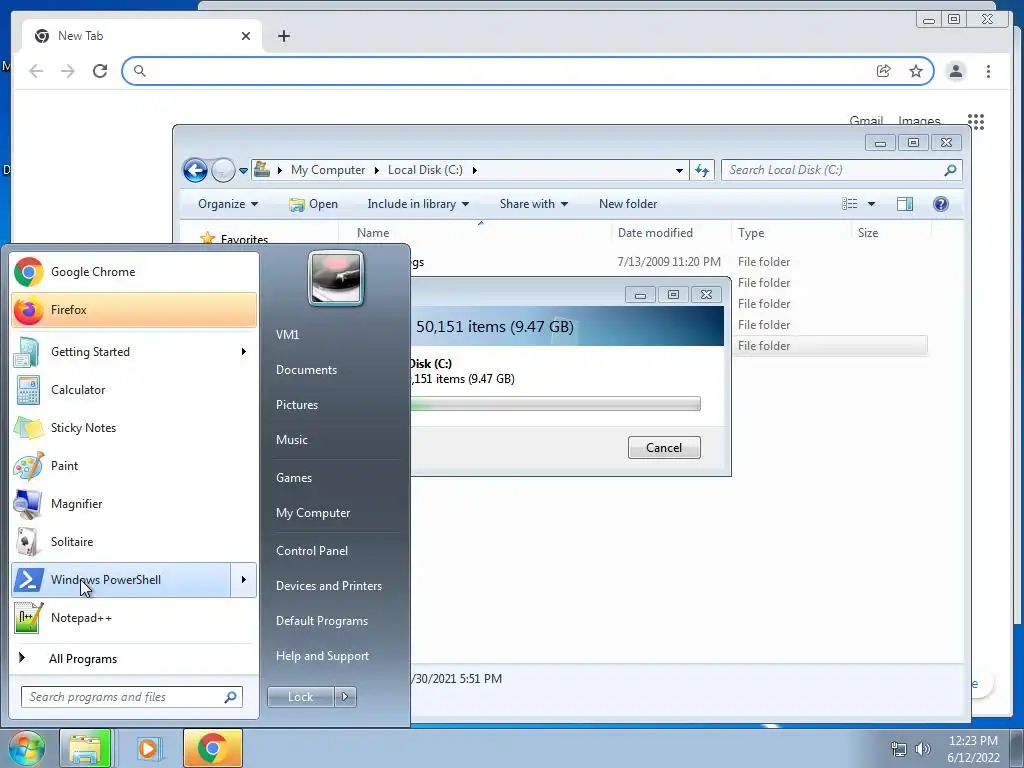This screenshot has width=1024, height=768.
Task: Open view options dropdown arrow
Action: coord(871,204)
